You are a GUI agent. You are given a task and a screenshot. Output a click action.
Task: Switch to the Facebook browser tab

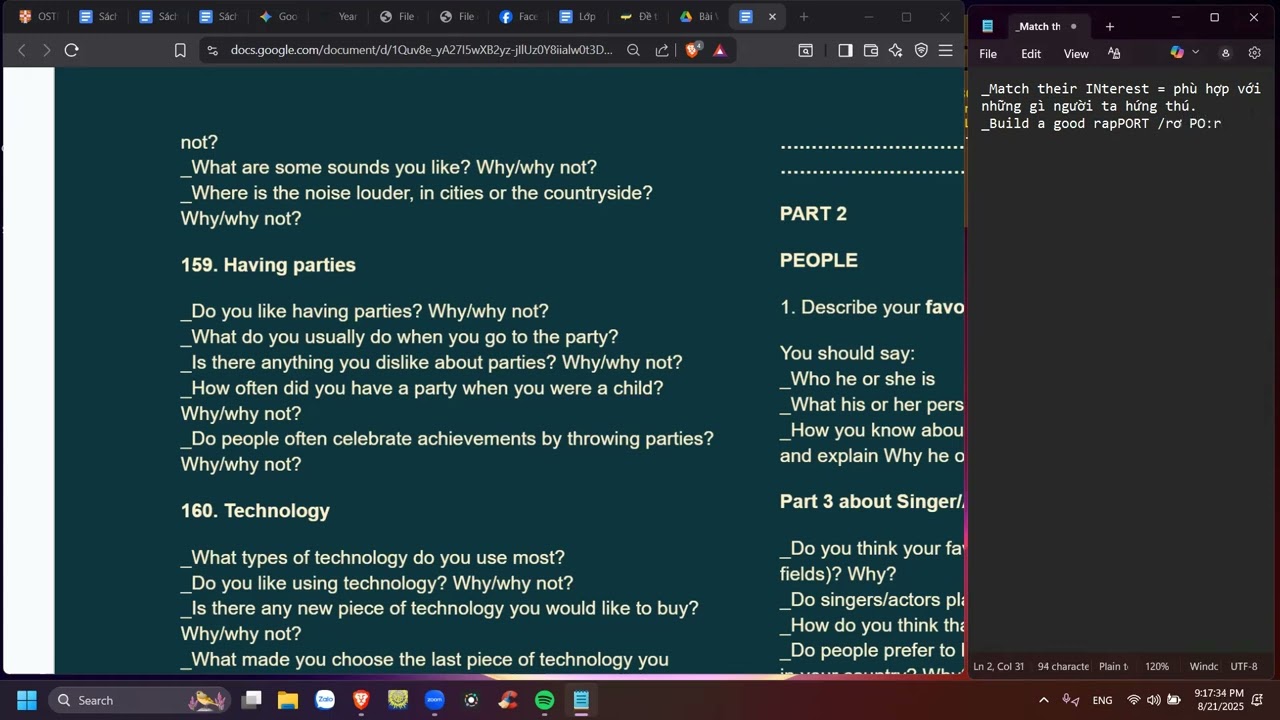click(x=518, y=17)
